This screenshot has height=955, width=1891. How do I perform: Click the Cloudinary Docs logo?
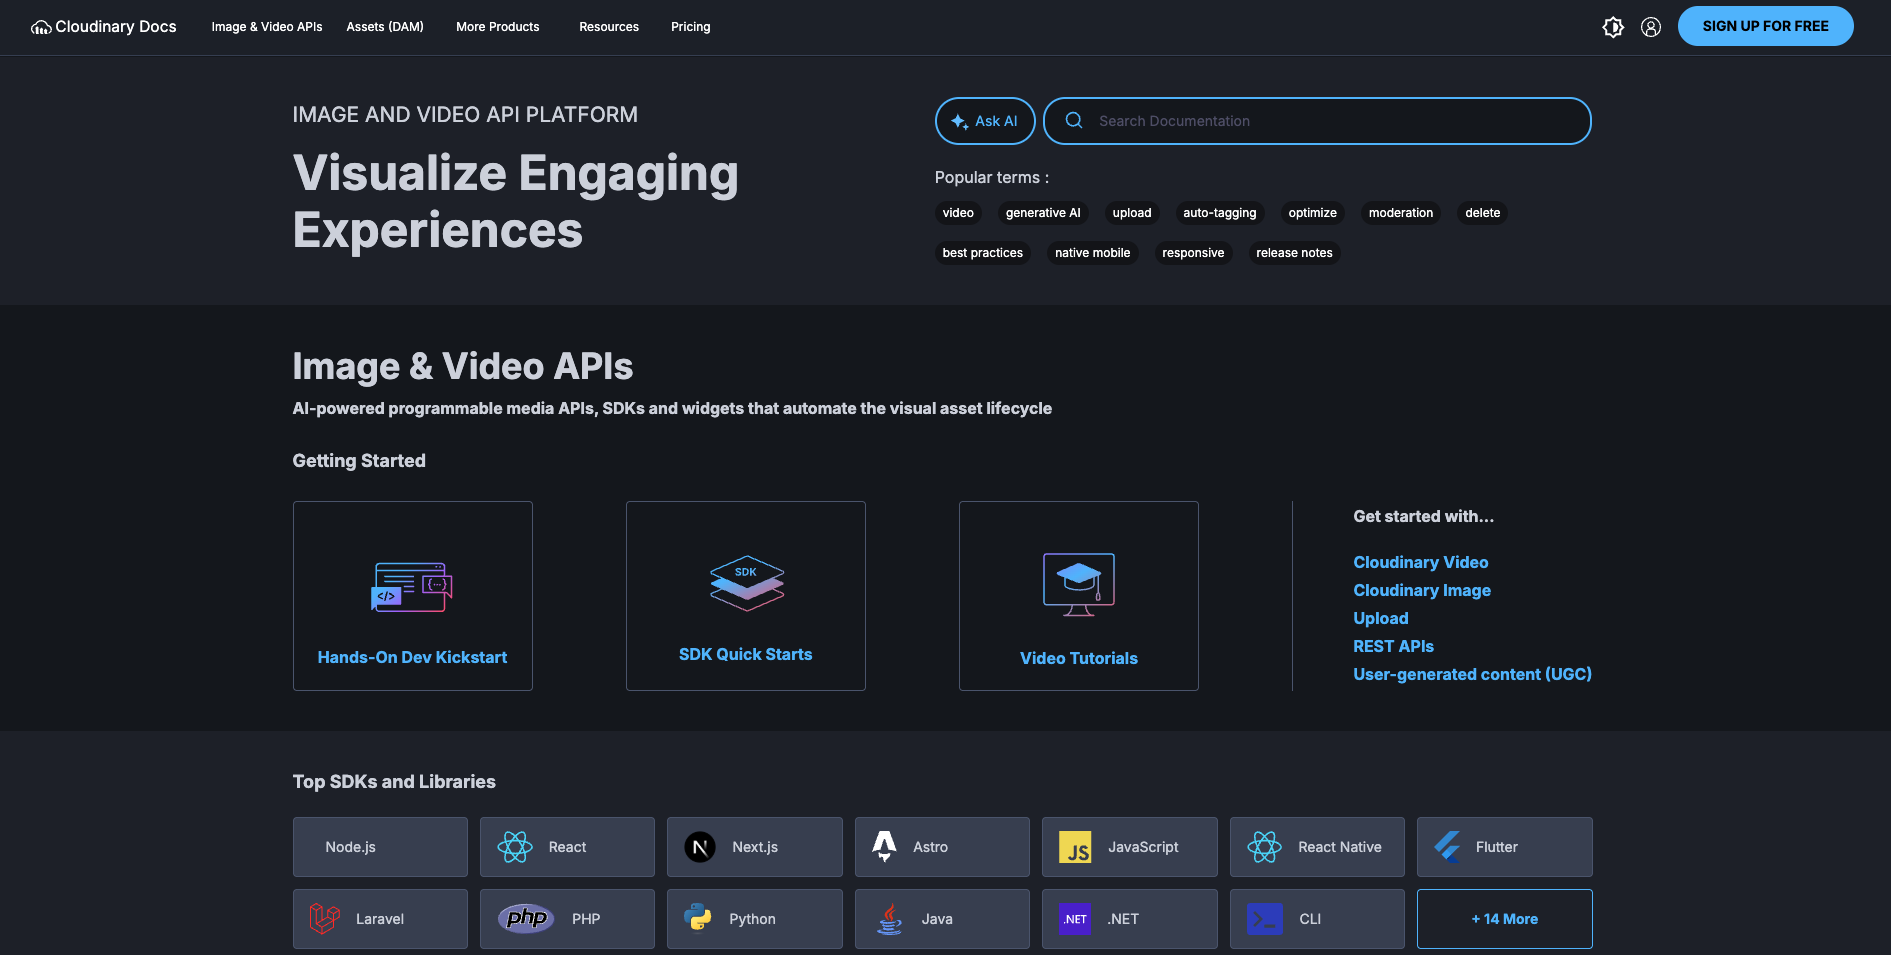pos(104,27)
